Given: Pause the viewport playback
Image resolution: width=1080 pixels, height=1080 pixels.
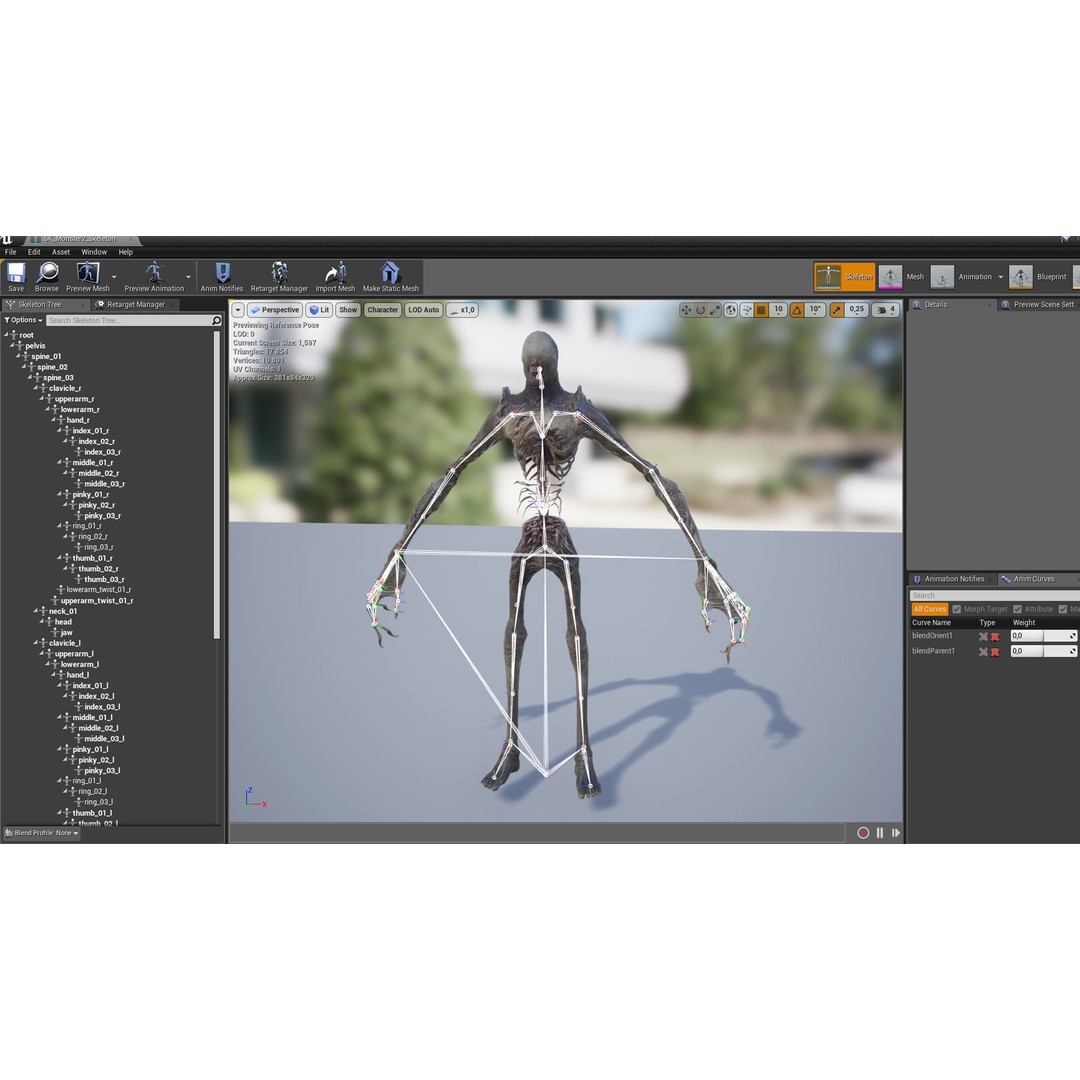Looking at the screenshot, I should [x=880, y=833].
